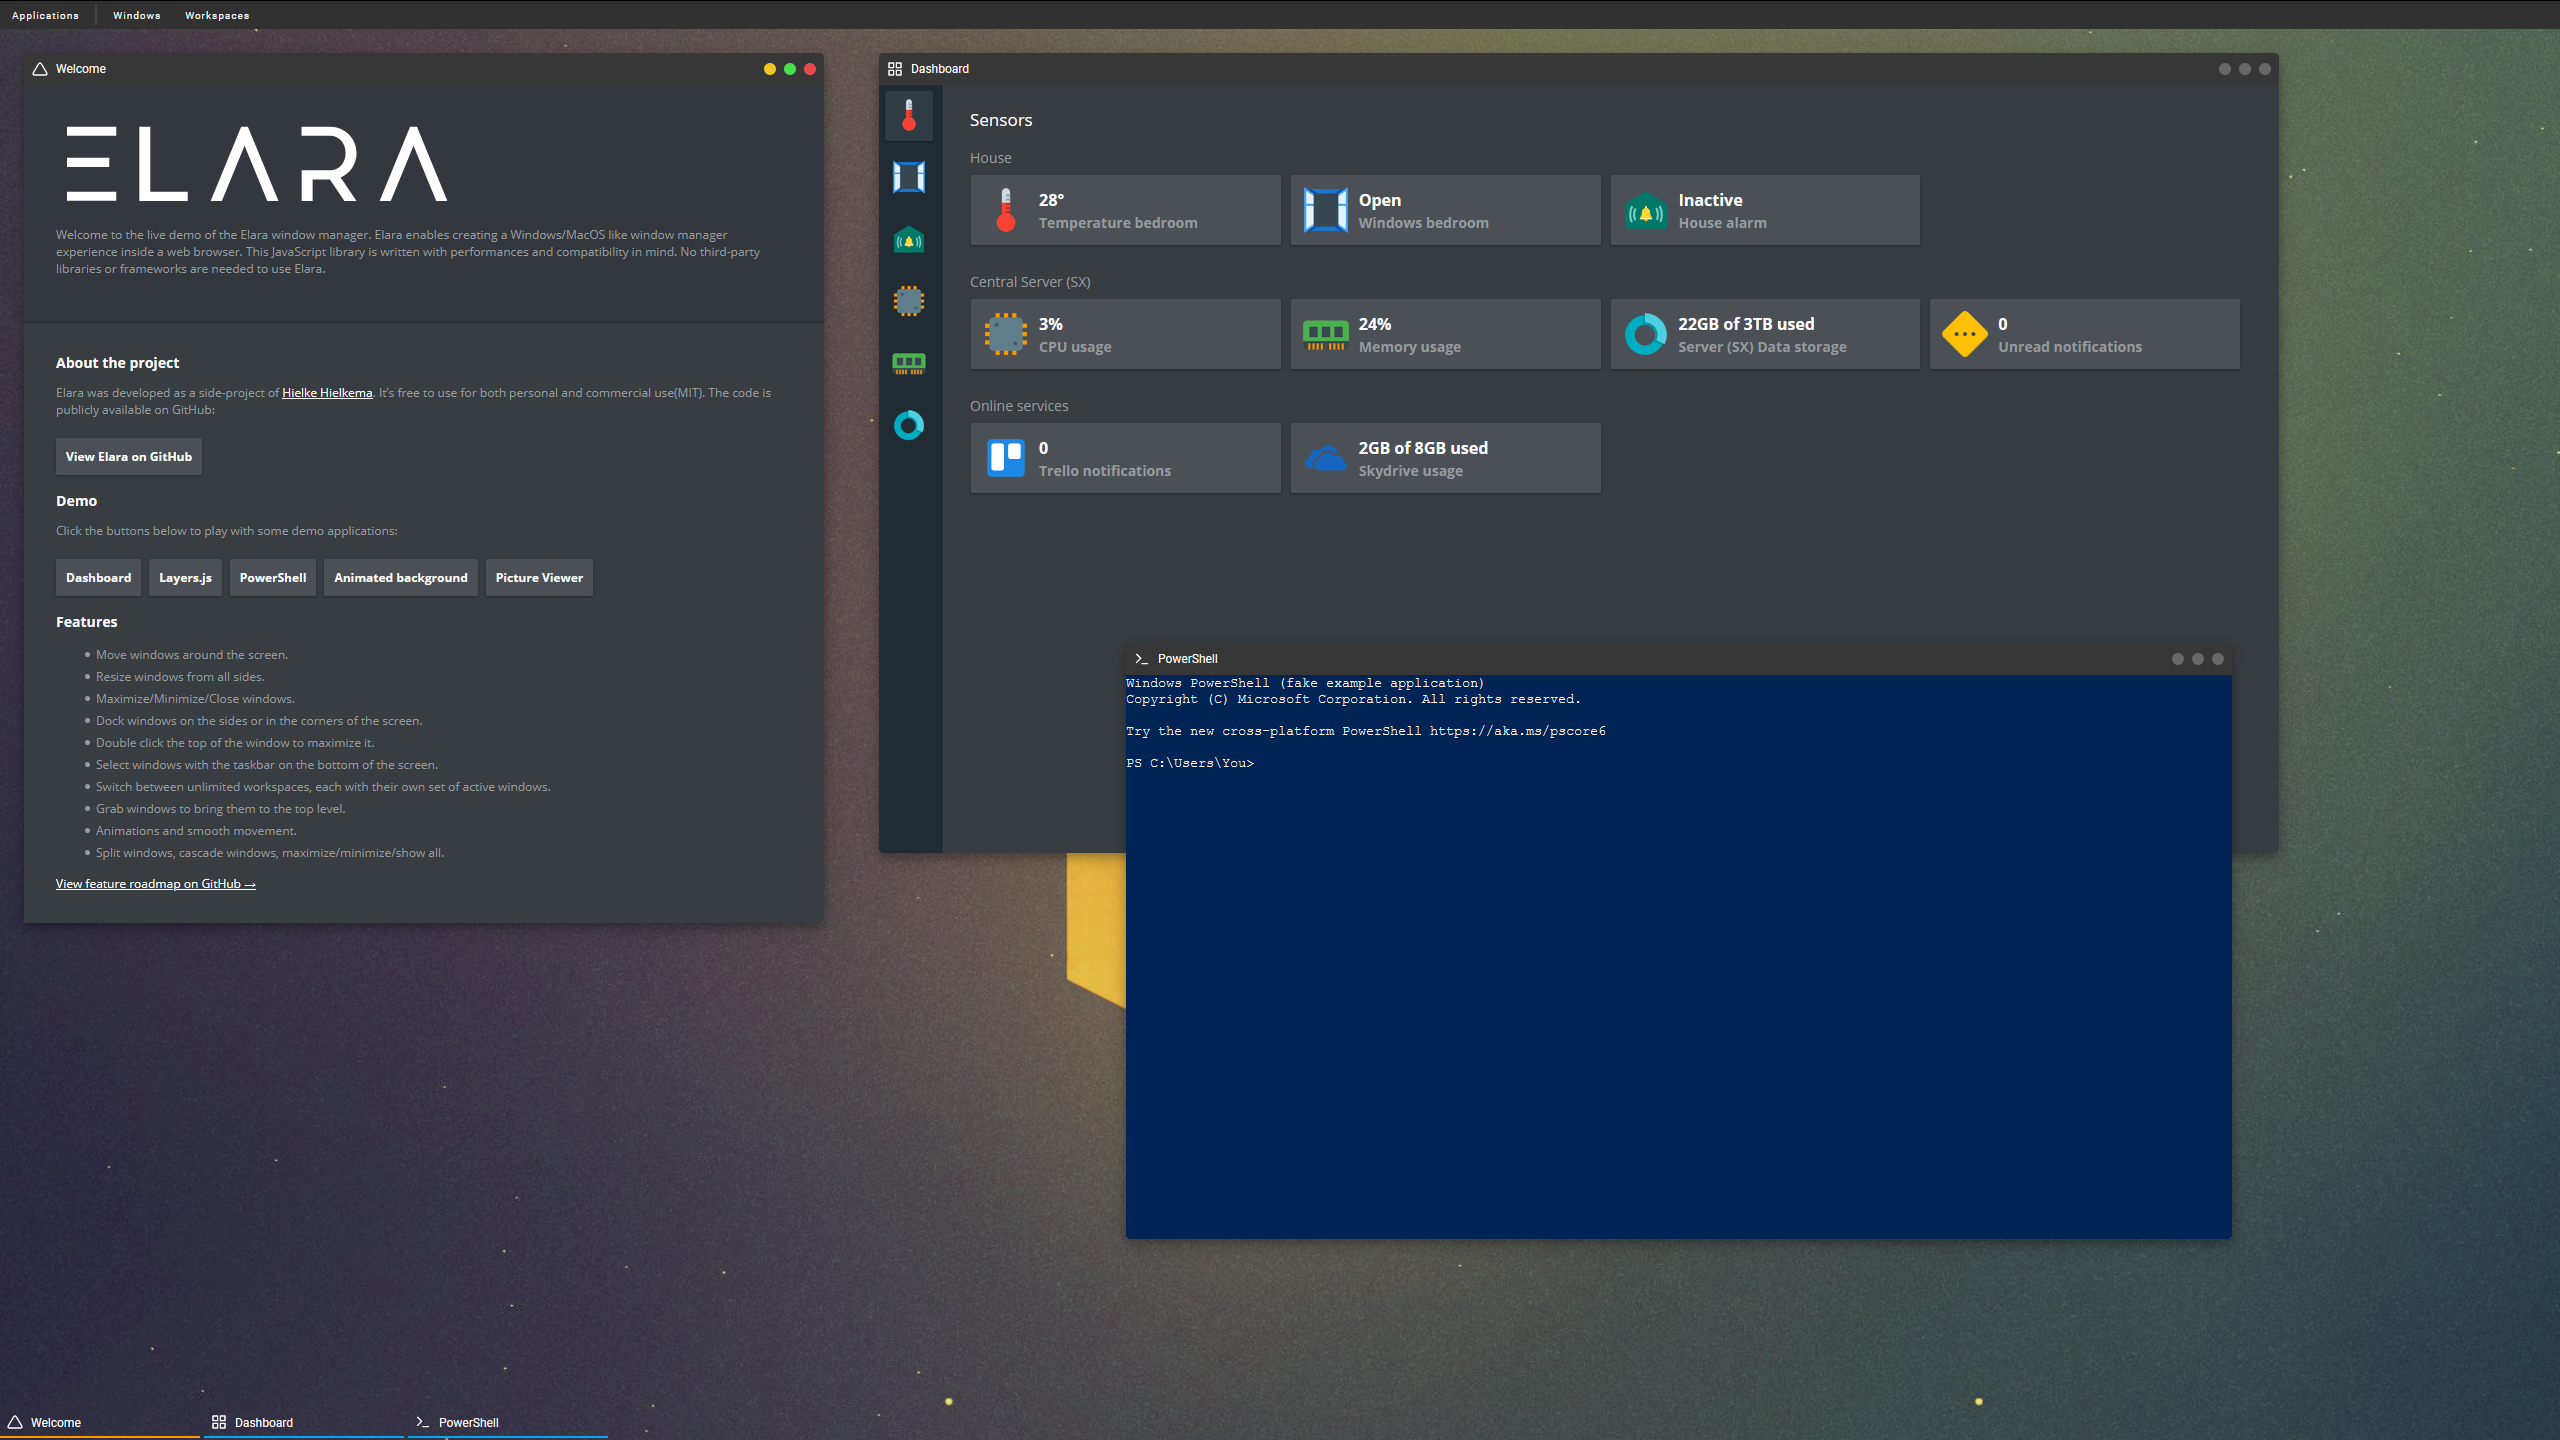Click the yellow Unread notifications icon

[1964, 334]
